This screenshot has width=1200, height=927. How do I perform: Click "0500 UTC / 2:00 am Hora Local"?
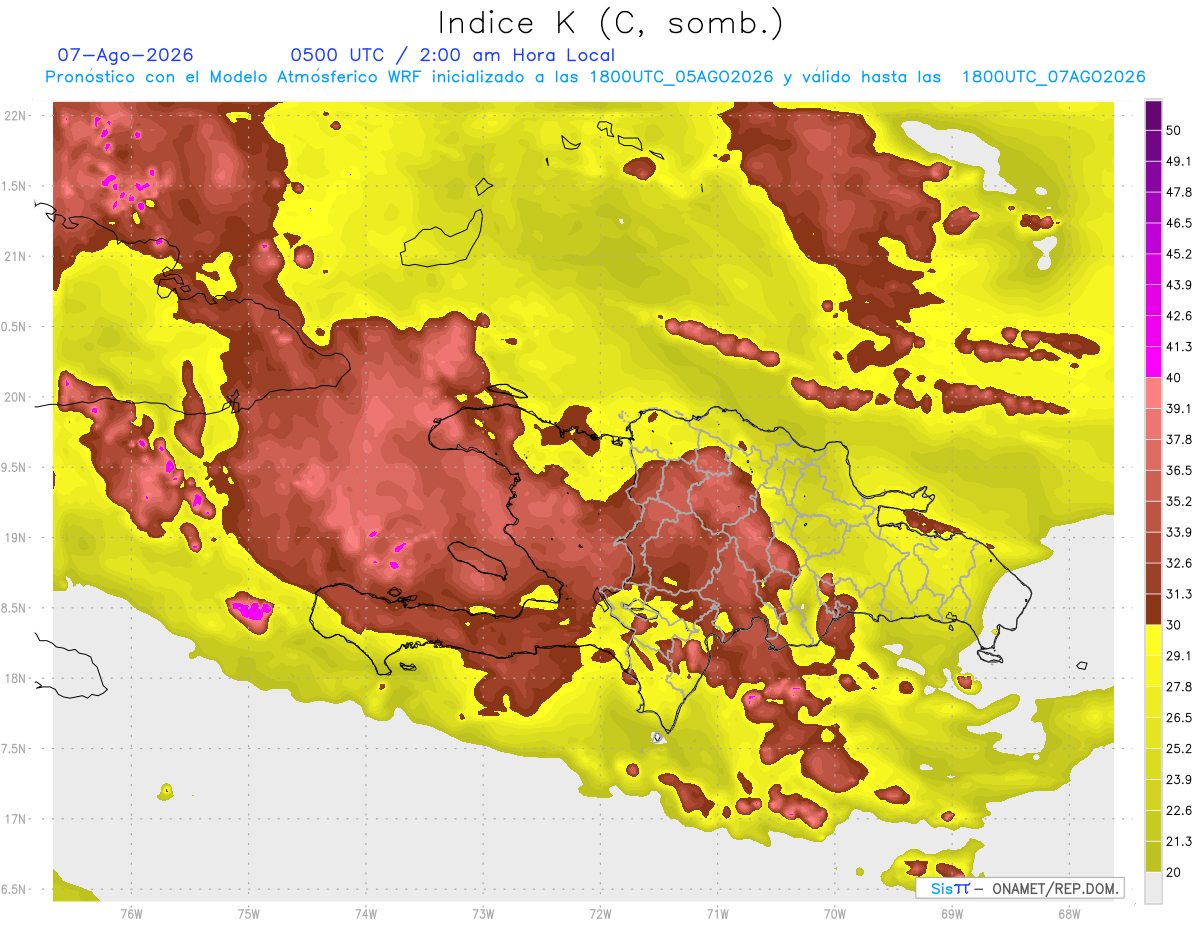point(452,55)
